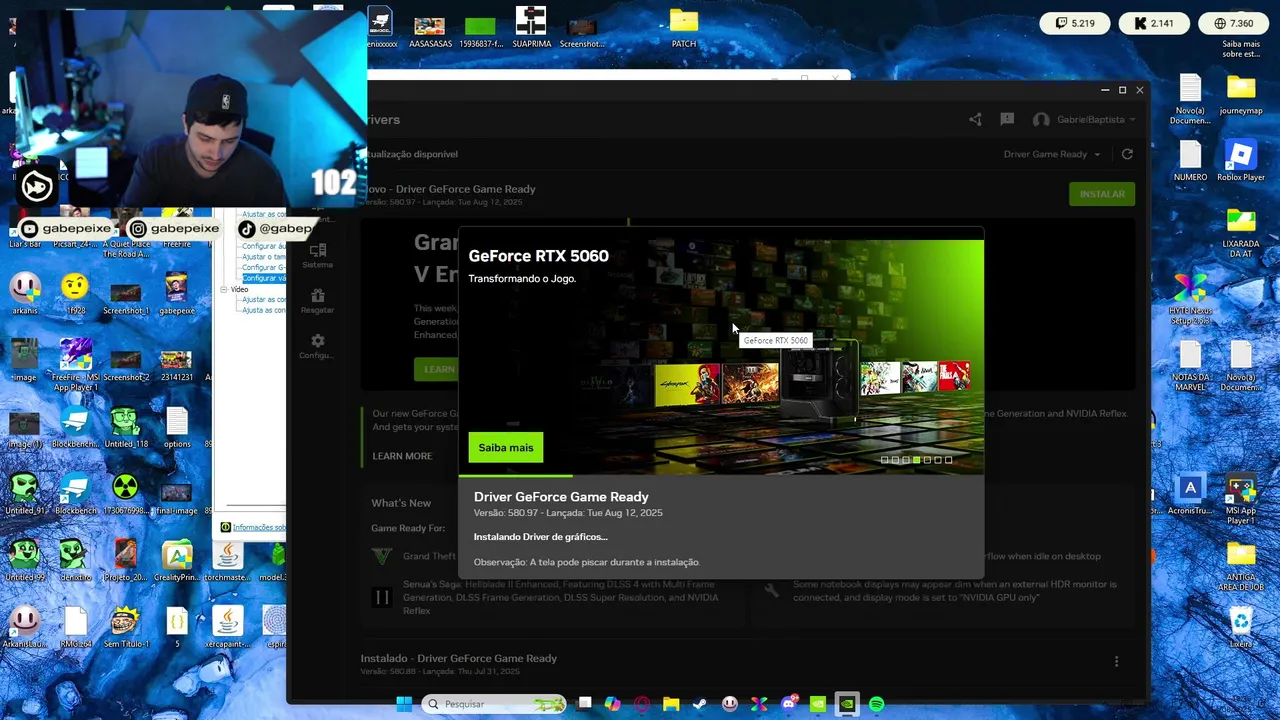Click the Pesquisar taskbar search box
The image size is (1280, 720).
coord(494,704)
